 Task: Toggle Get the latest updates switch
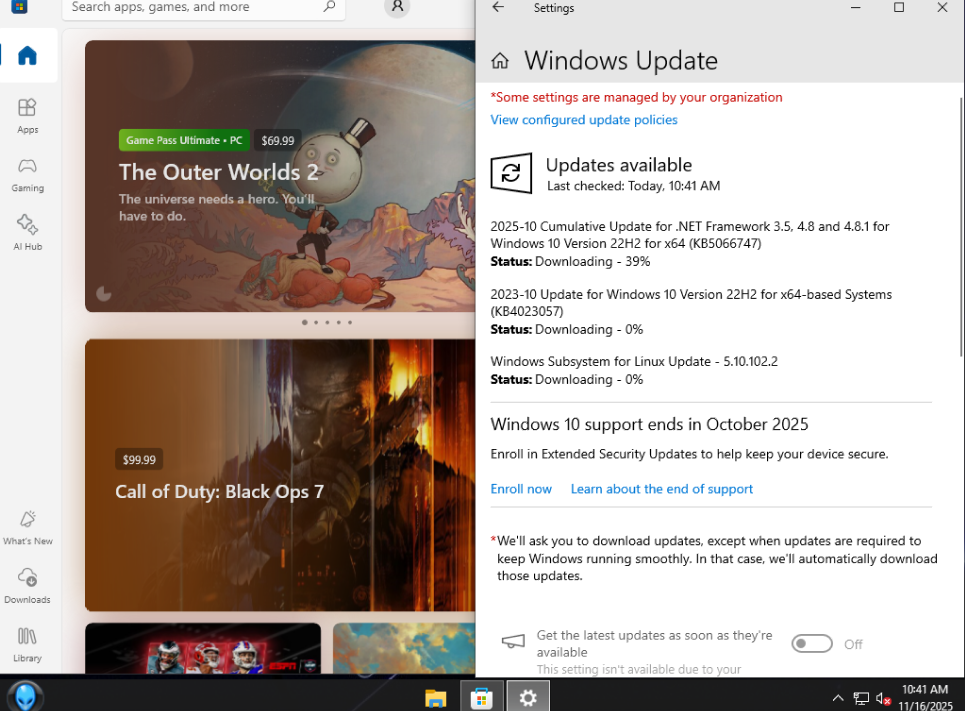click(812, 644)
